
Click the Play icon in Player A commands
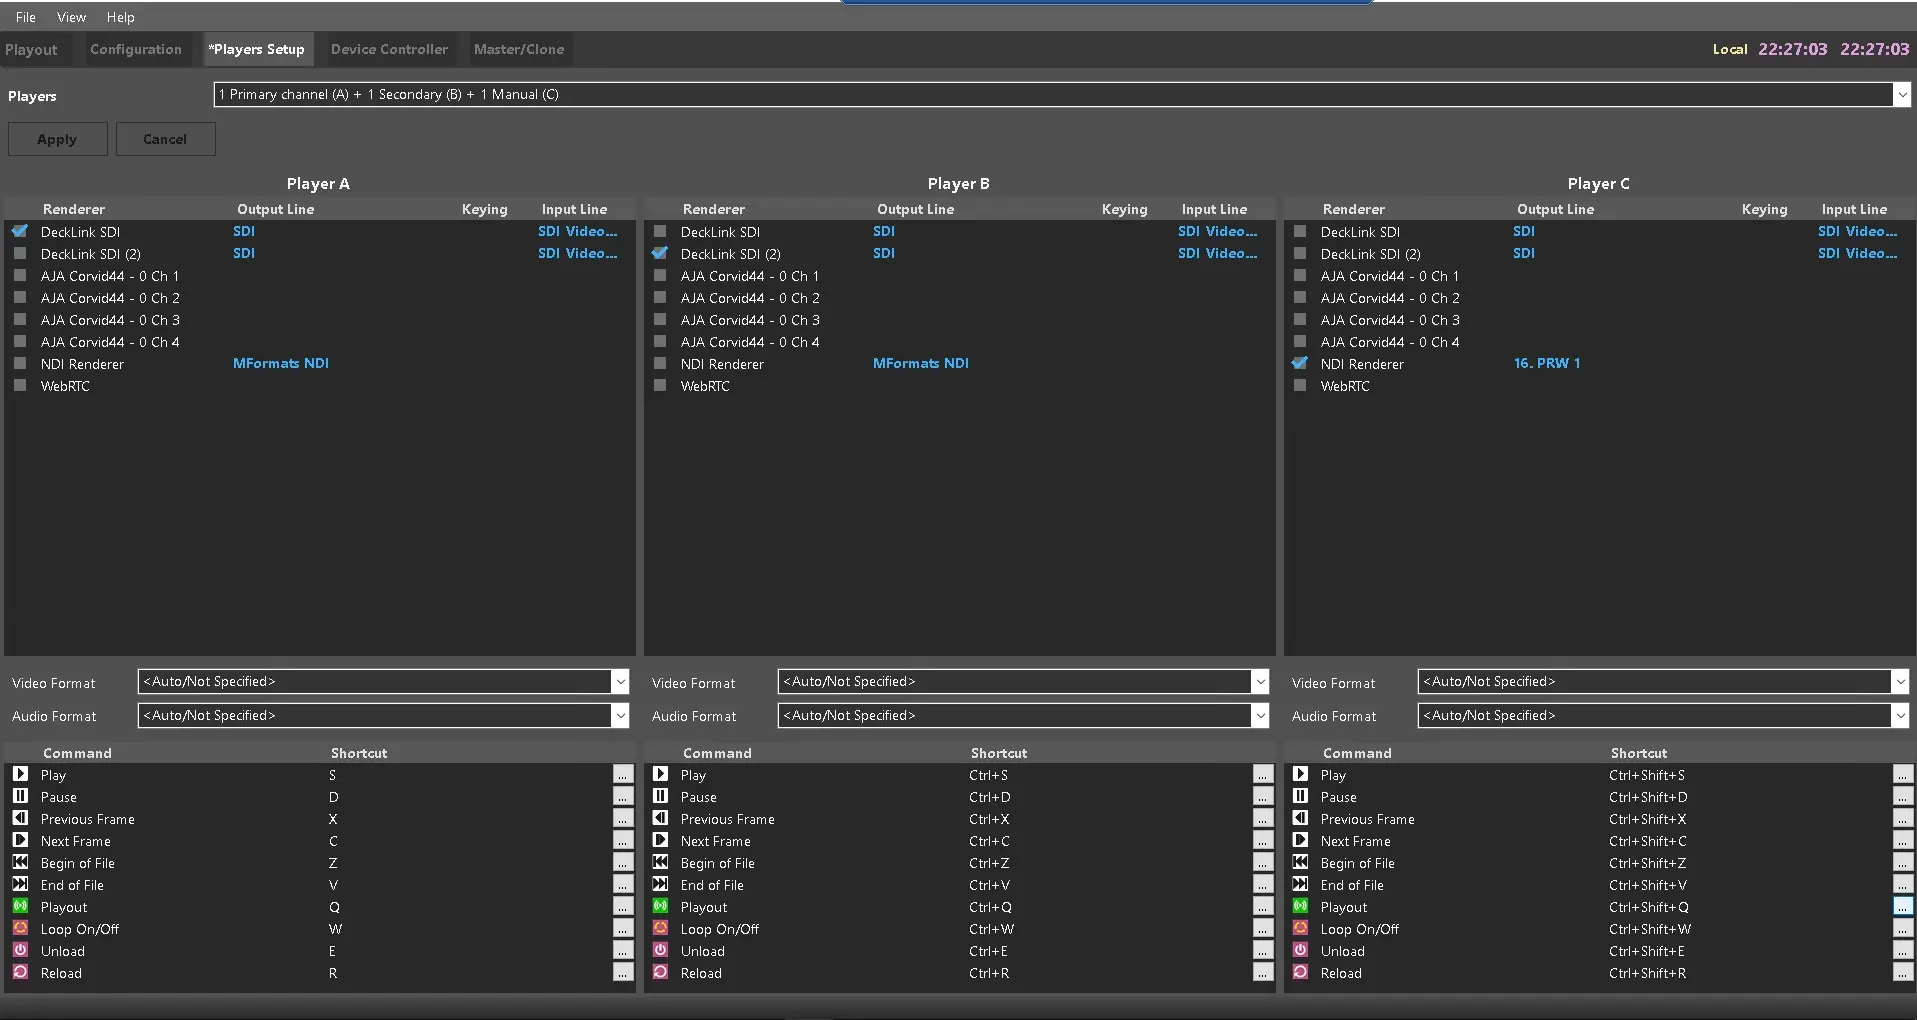coord(20,774)
